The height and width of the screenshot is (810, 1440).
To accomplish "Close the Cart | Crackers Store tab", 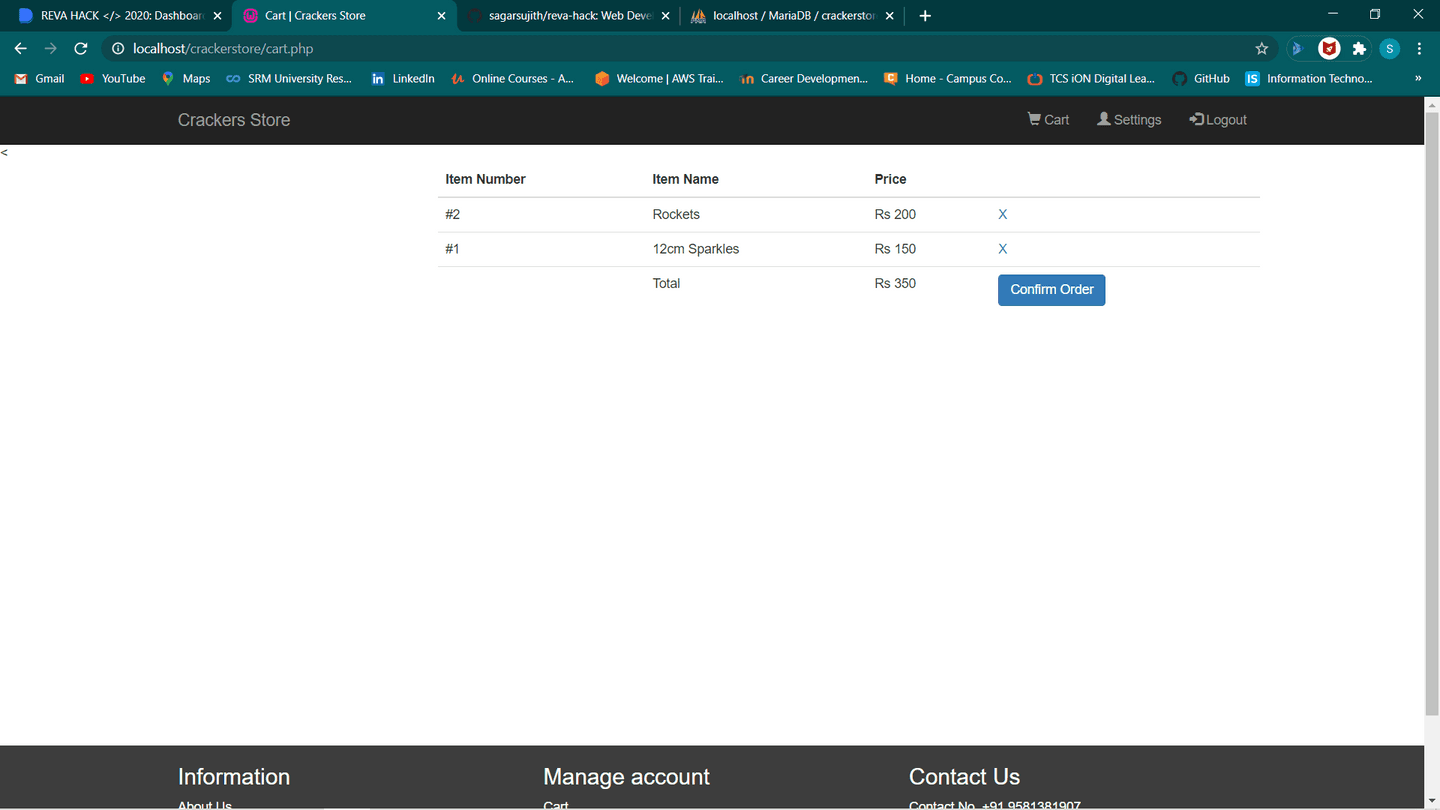I will pyautogui.click(x=441, y=16).
